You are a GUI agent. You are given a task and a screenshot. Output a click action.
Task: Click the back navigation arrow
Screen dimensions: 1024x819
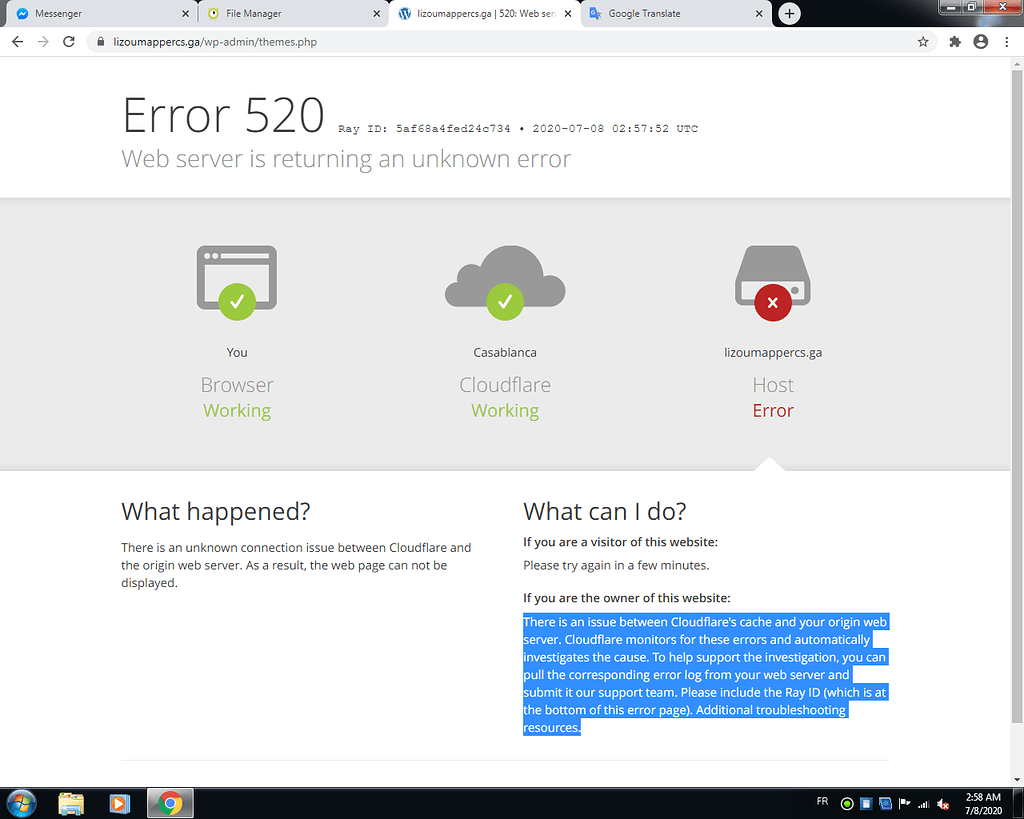(17, 42)
